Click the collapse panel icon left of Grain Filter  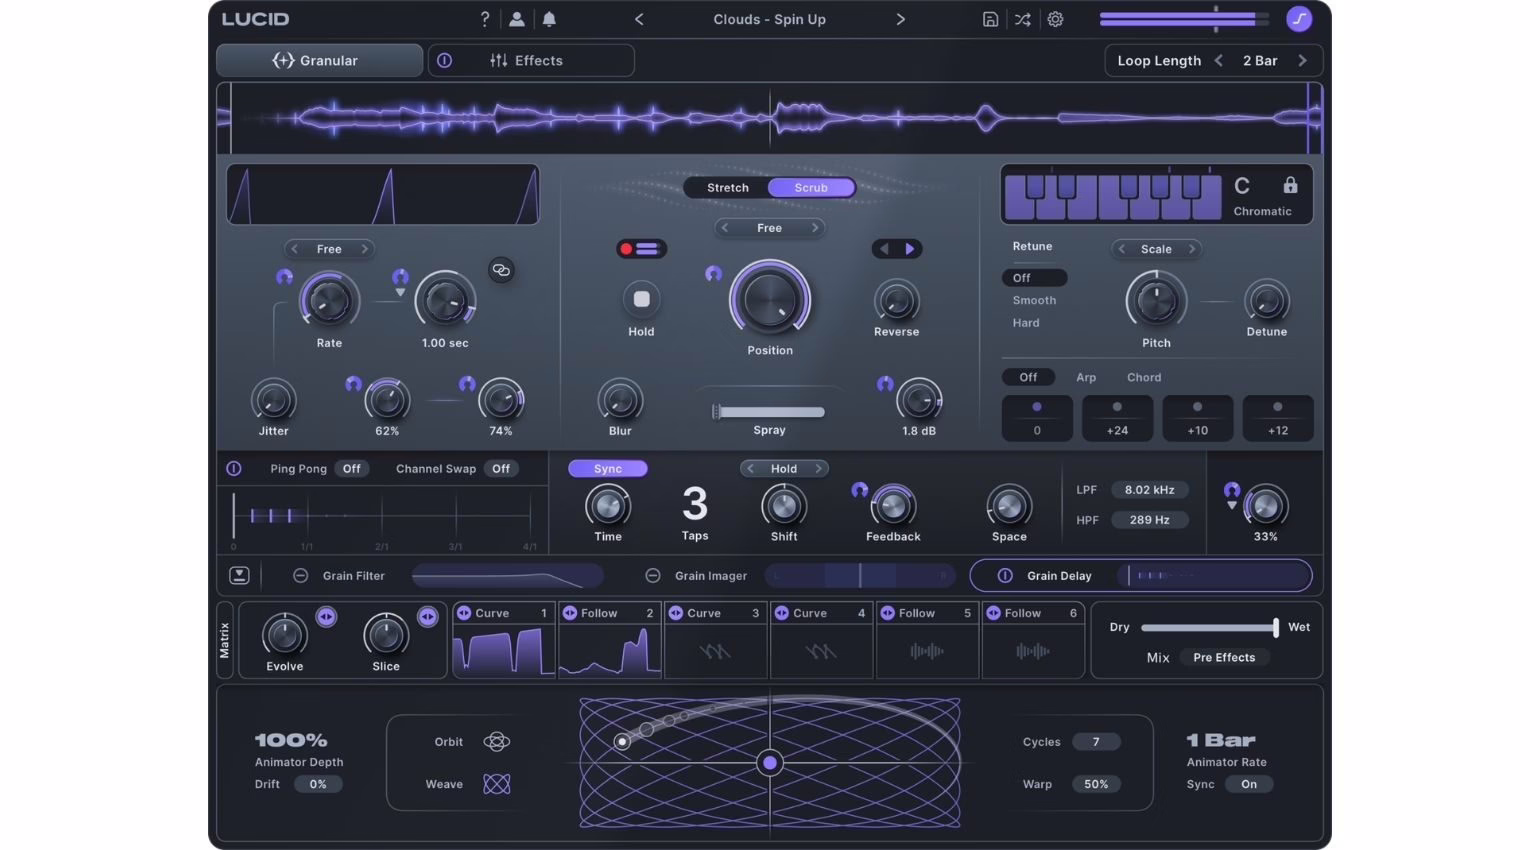pyautogui.click(x=239, y=575)
